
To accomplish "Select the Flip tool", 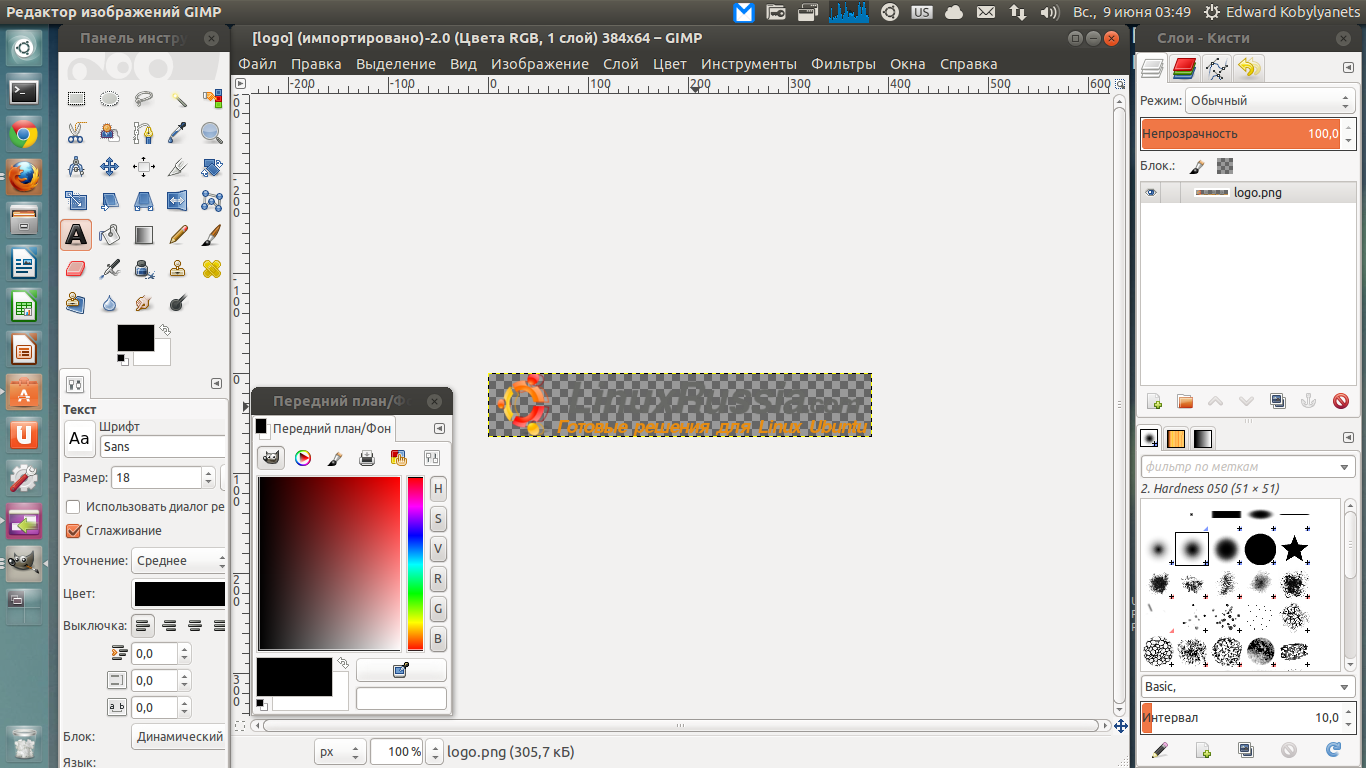I will pos(178,201).
